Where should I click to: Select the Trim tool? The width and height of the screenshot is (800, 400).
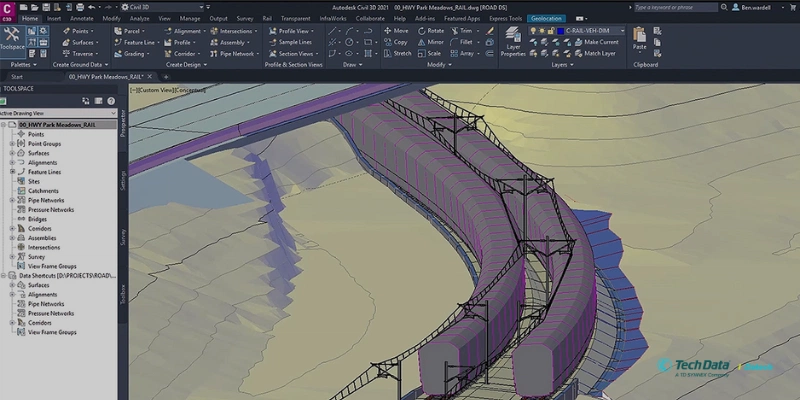pyautogui.click(x=462, y=31)
